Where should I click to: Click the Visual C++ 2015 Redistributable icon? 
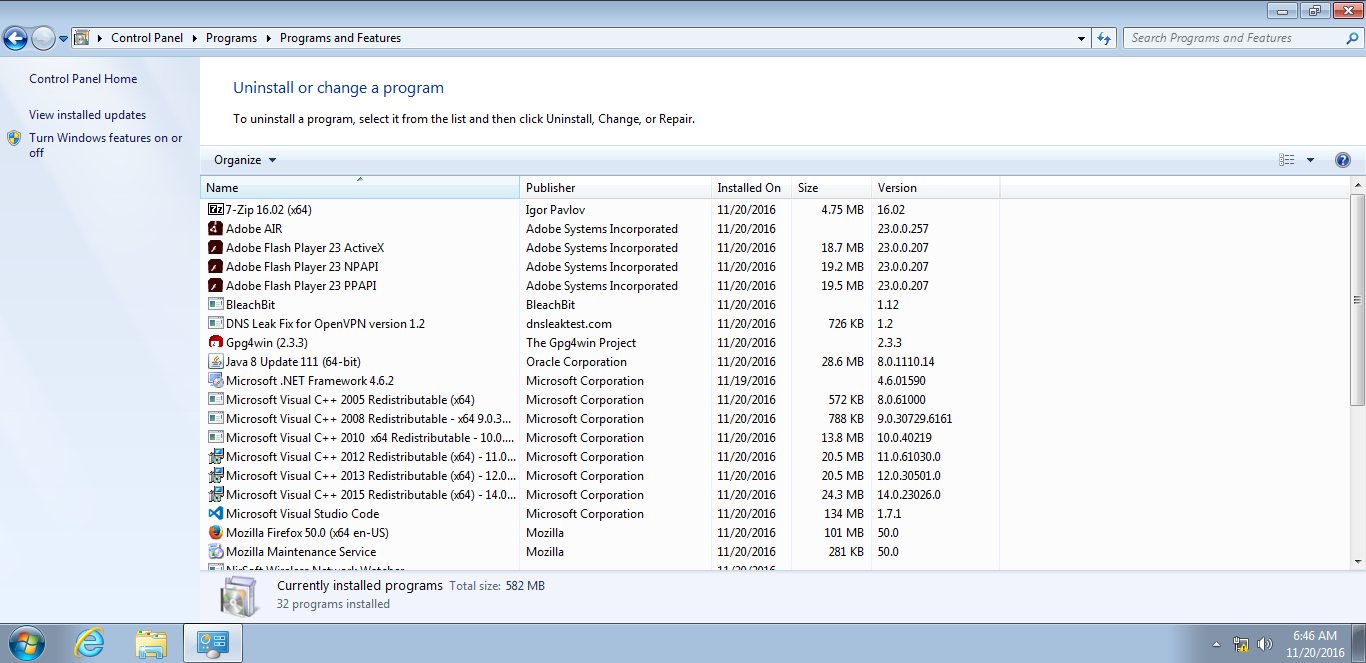coord(215,495)
